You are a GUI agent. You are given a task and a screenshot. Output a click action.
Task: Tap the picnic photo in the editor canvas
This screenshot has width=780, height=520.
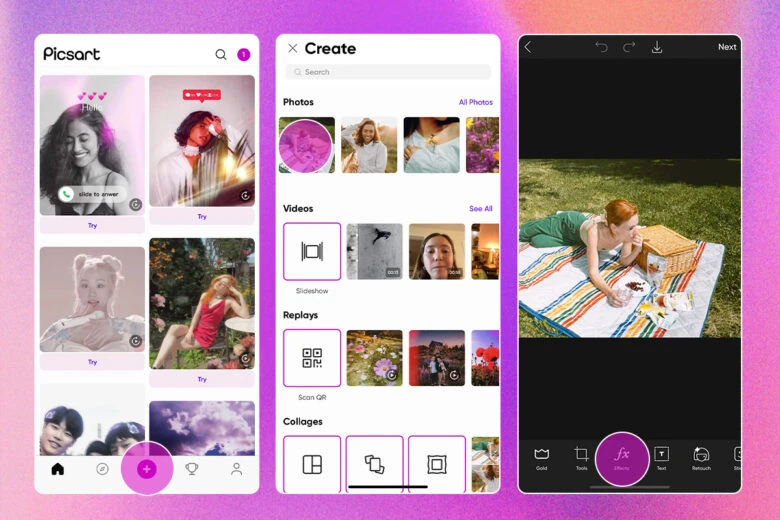(630, 248)
